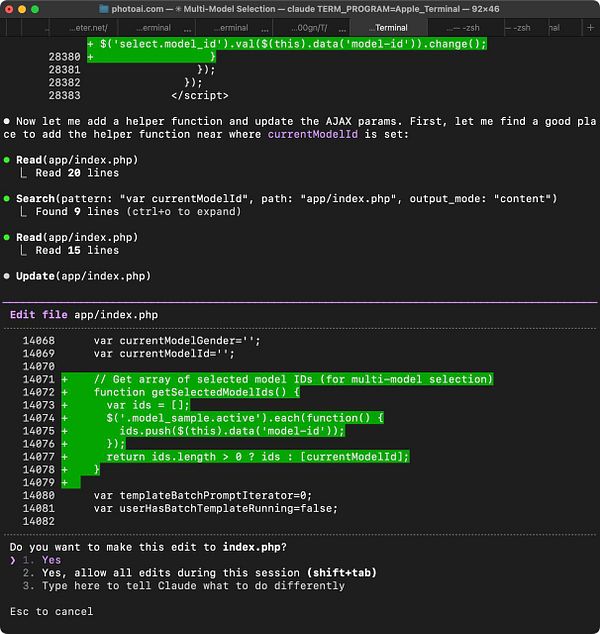This screenshot has height=634, width=600.
Task: Click var ids = []; on line 14073
Action: (148, 405)
